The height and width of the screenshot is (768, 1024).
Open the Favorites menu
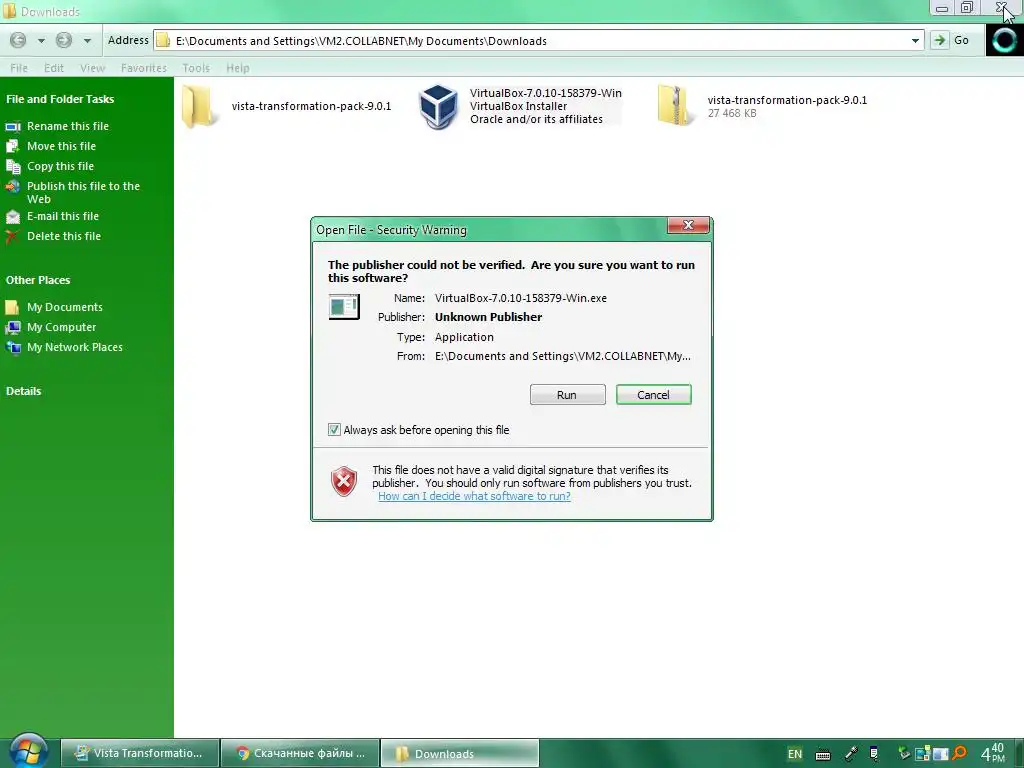144,68
